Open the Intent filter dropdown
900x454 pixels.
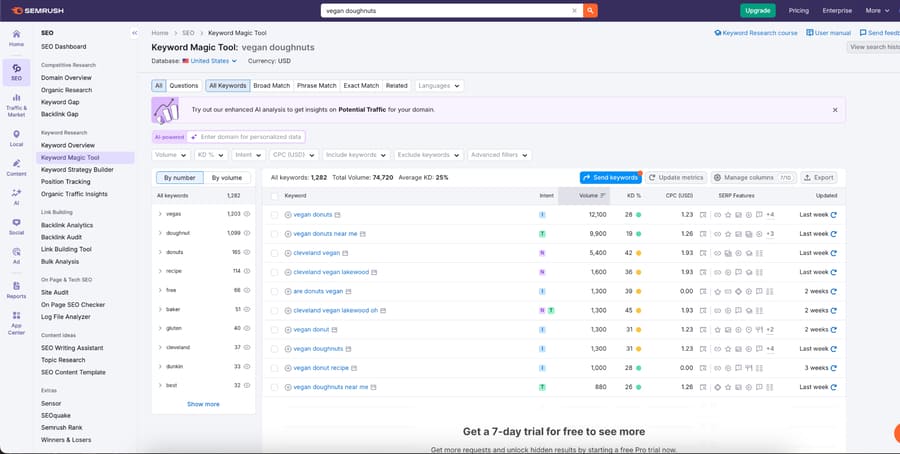click(249, 155)
